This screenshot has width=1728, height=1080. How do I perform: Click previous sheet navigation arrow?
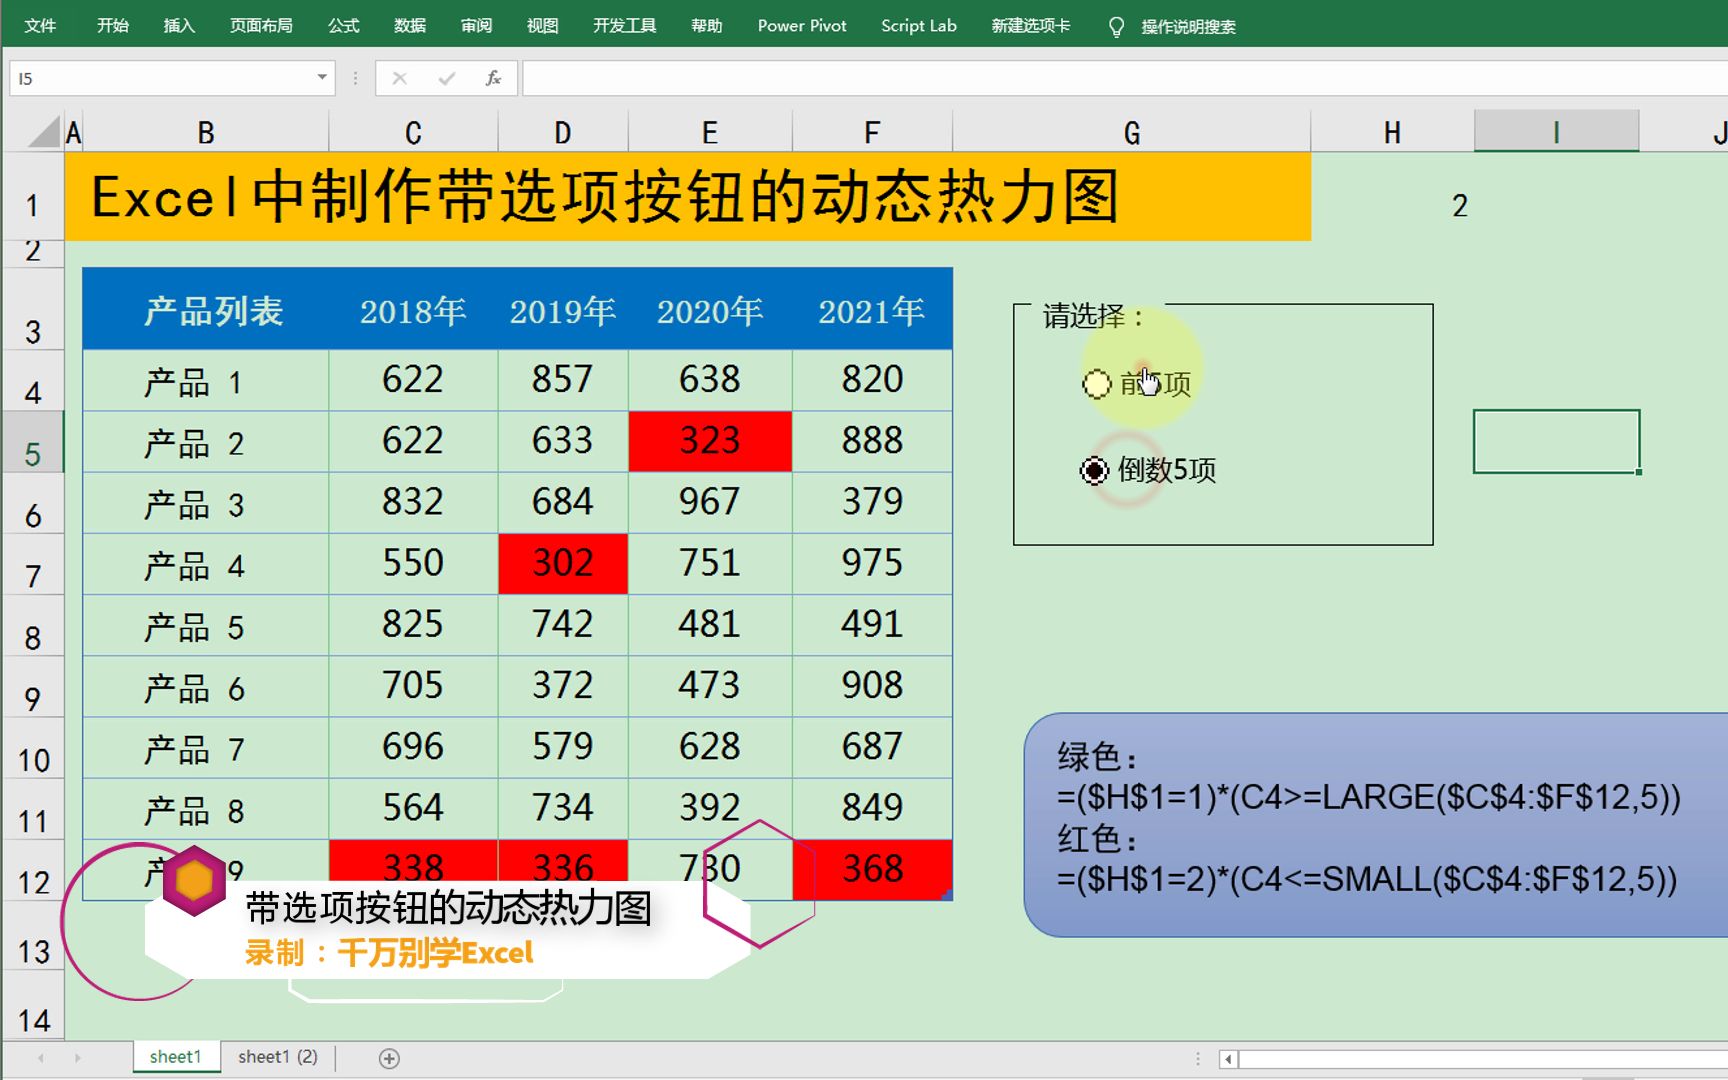coord(41,1058)
